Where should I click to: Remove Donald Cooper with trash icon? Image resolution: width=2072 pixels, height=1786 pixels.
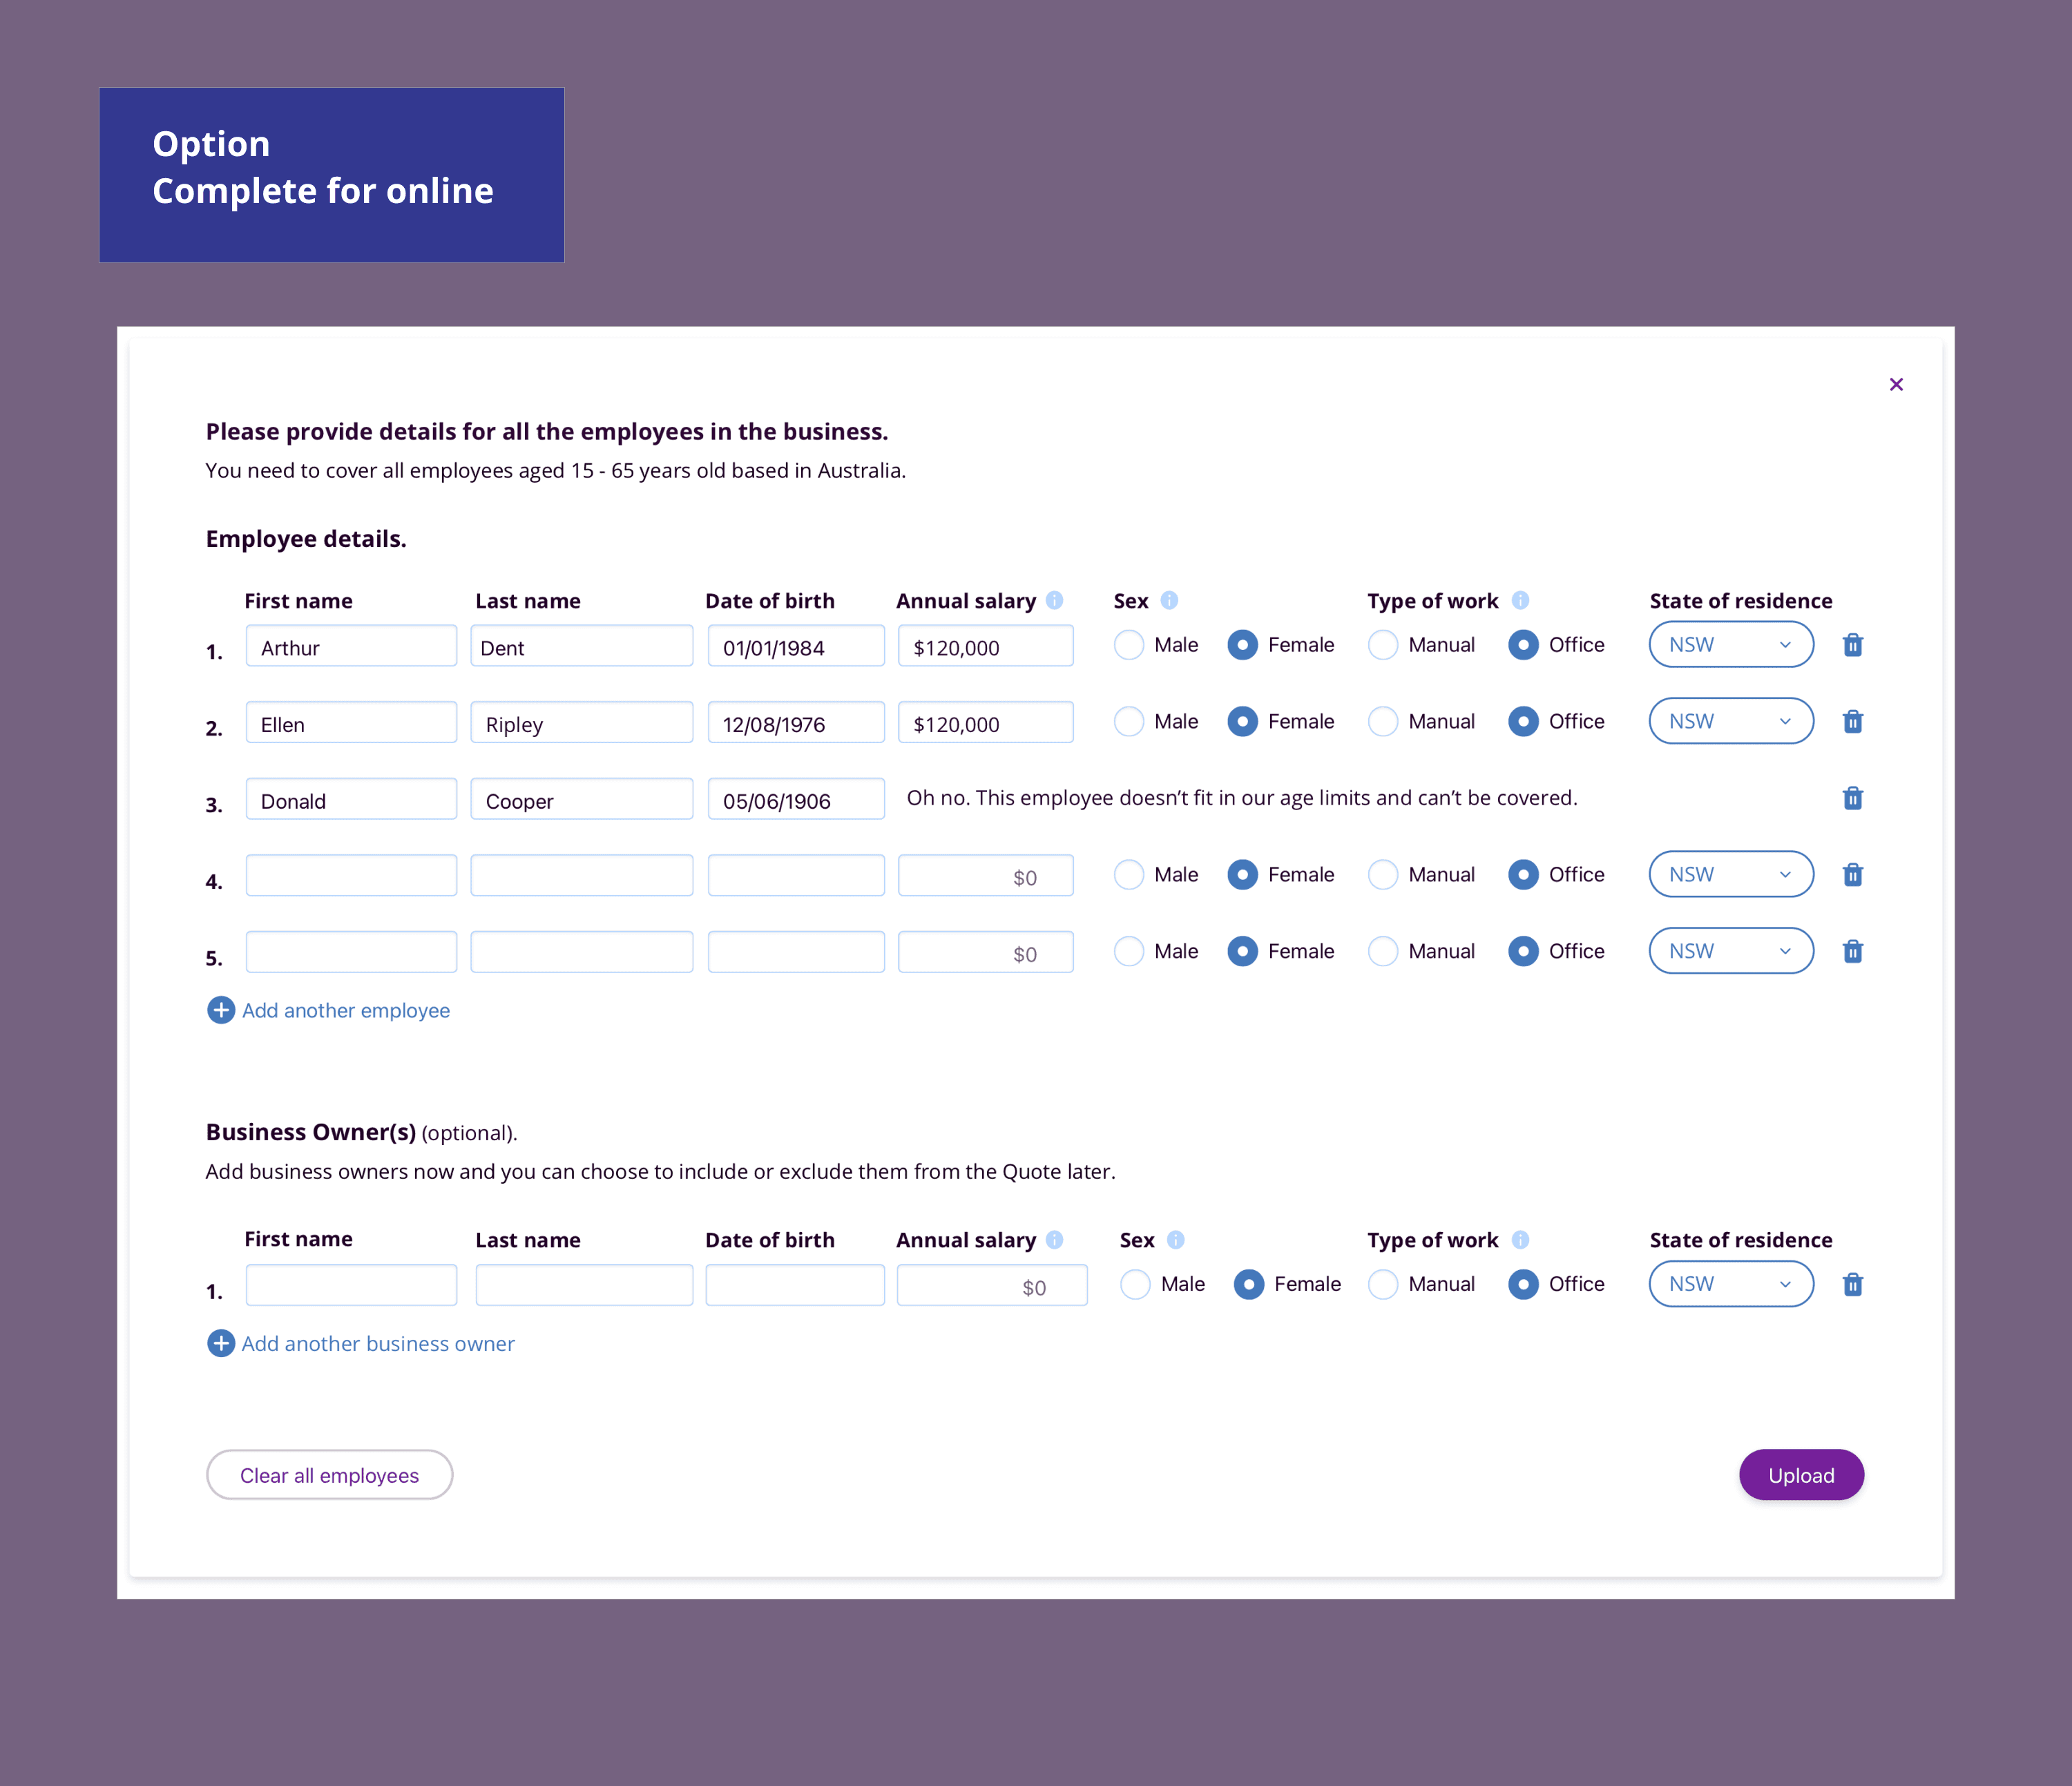1852,798
